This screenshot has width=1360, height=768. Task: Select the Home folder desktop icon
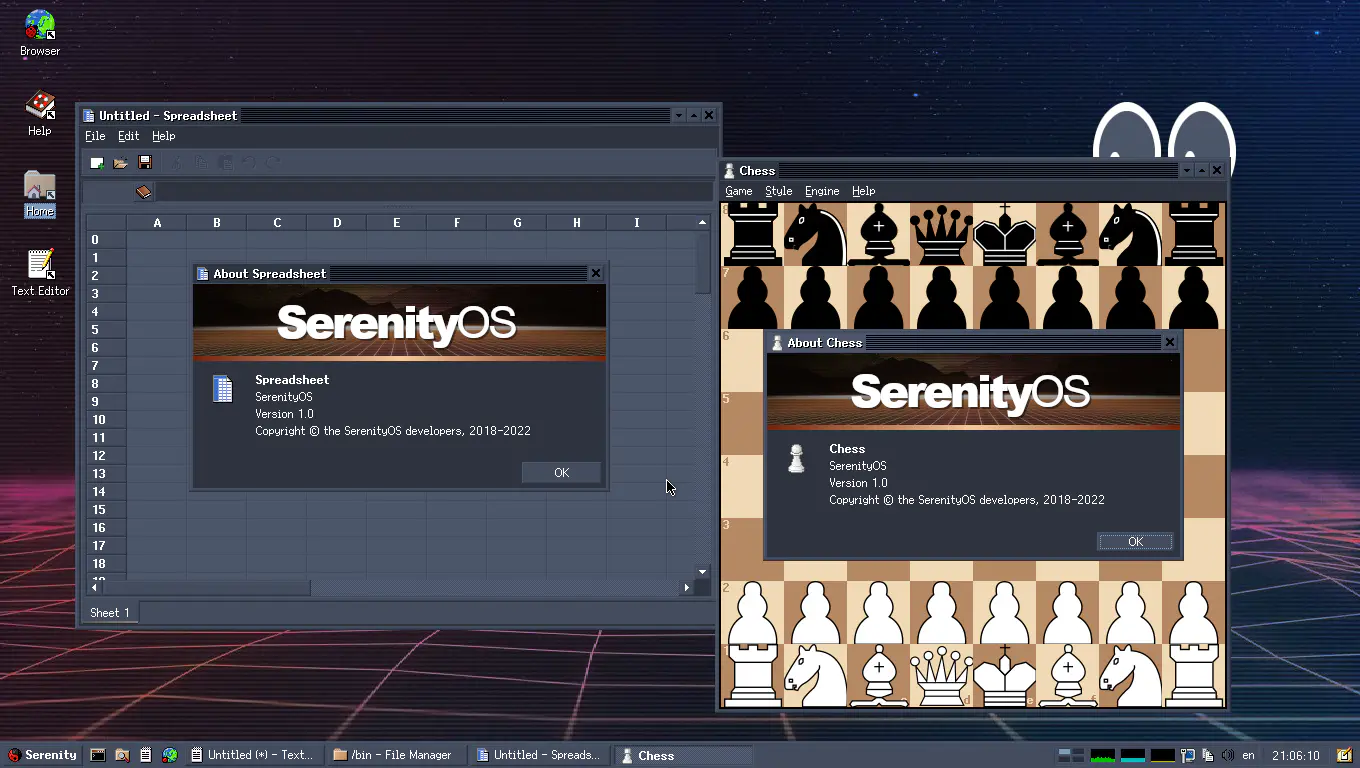(x=40, y=194)
